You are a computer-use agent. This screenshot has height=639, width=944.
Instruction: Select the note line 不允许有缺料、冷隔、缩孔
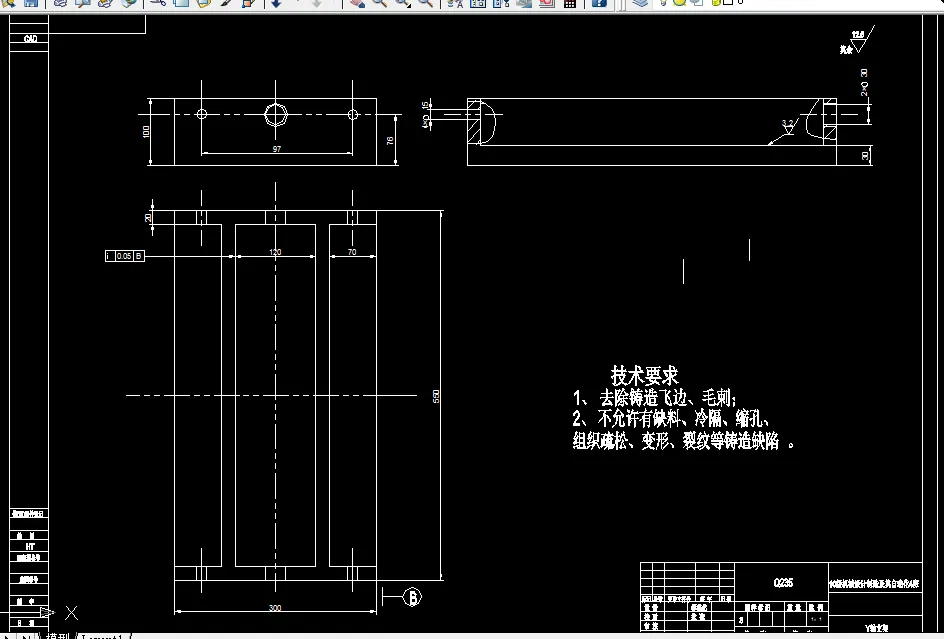[683, 418]
